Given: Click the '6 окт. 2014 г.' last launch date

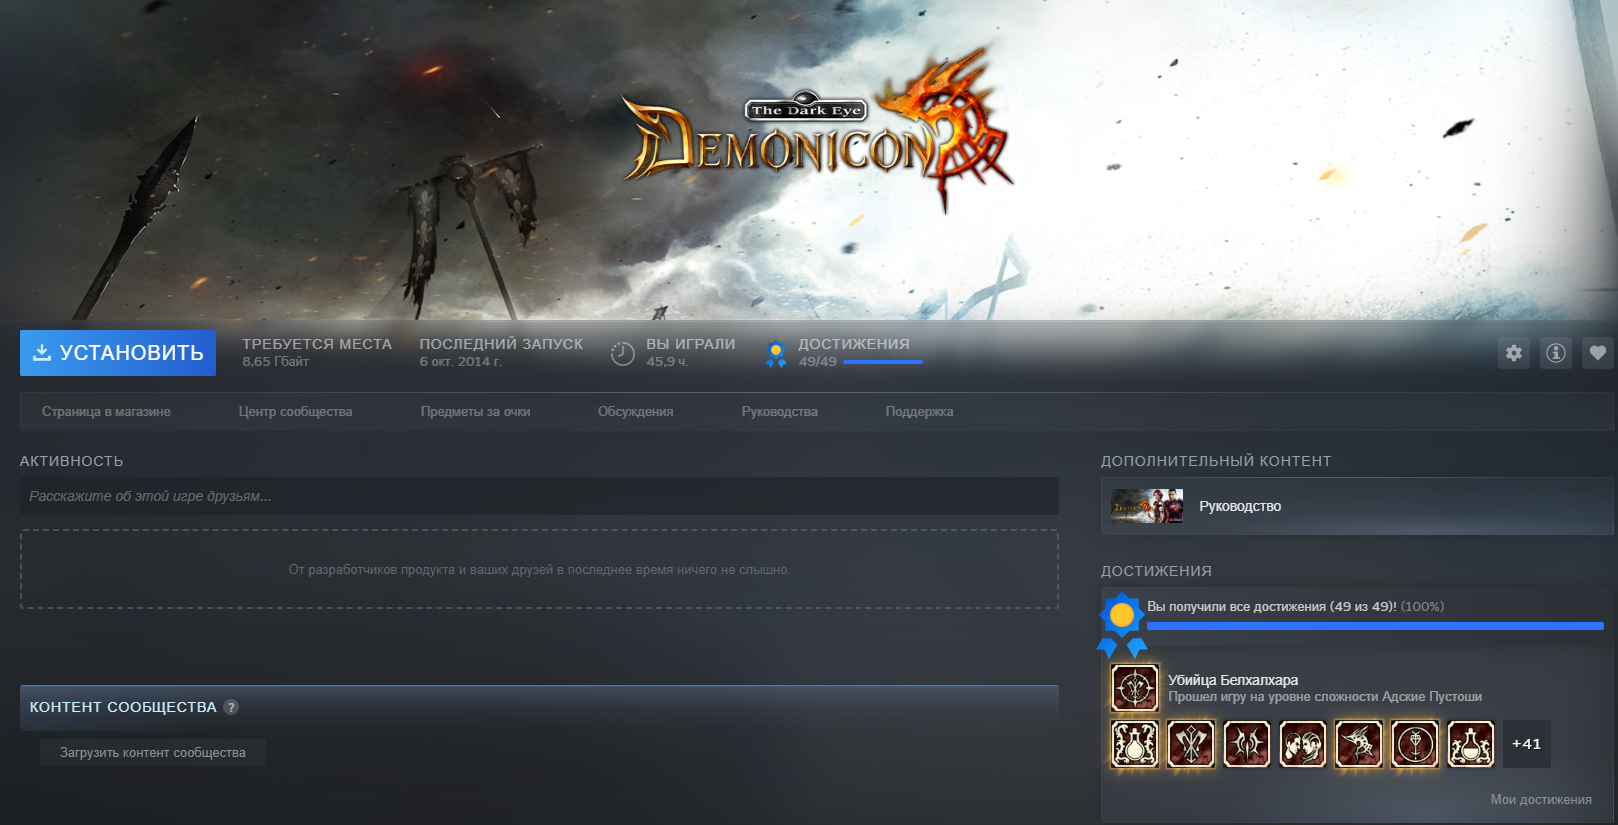Looking at the screenshot, I should tap(461, 362).
